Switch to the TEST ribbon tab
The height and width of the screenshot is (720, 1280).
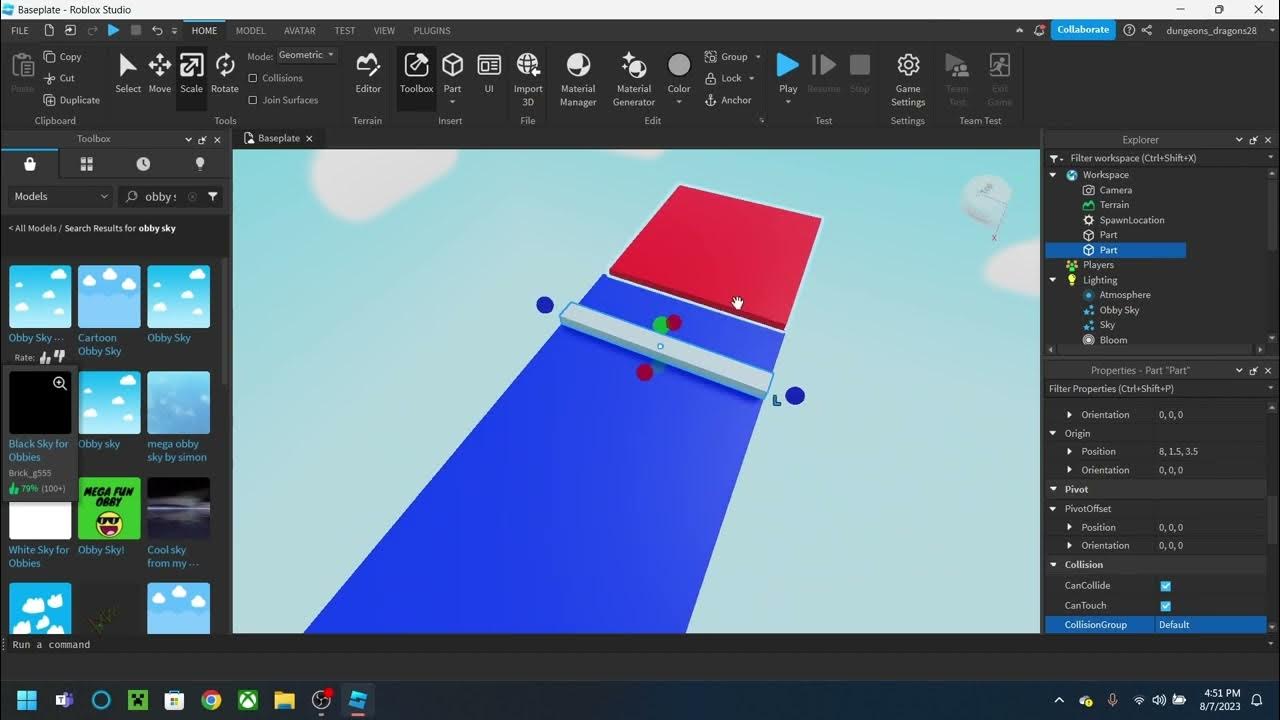pos(344,31)
